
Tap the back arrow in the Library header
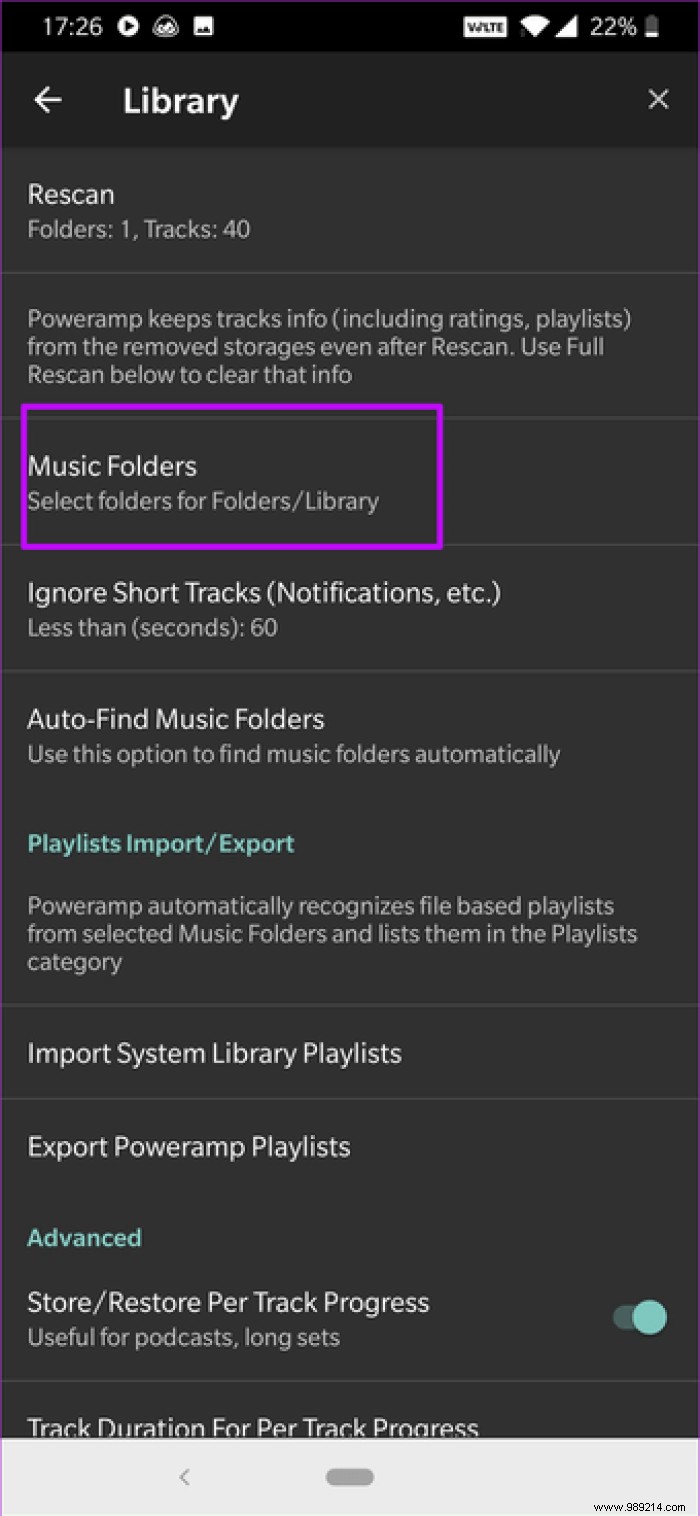[x=47, y=99]
